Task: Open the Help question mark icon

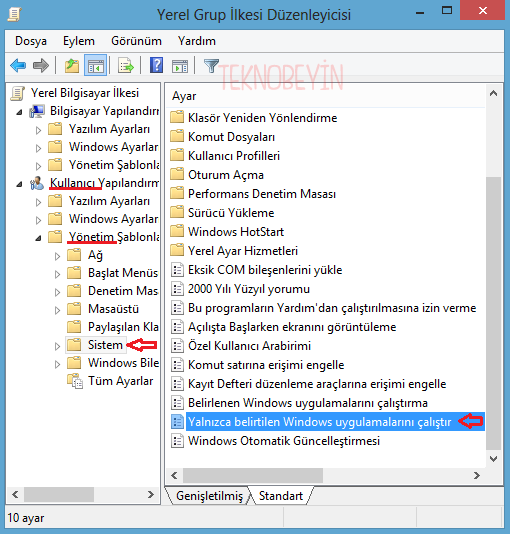Action: click(x=157, y=65)
